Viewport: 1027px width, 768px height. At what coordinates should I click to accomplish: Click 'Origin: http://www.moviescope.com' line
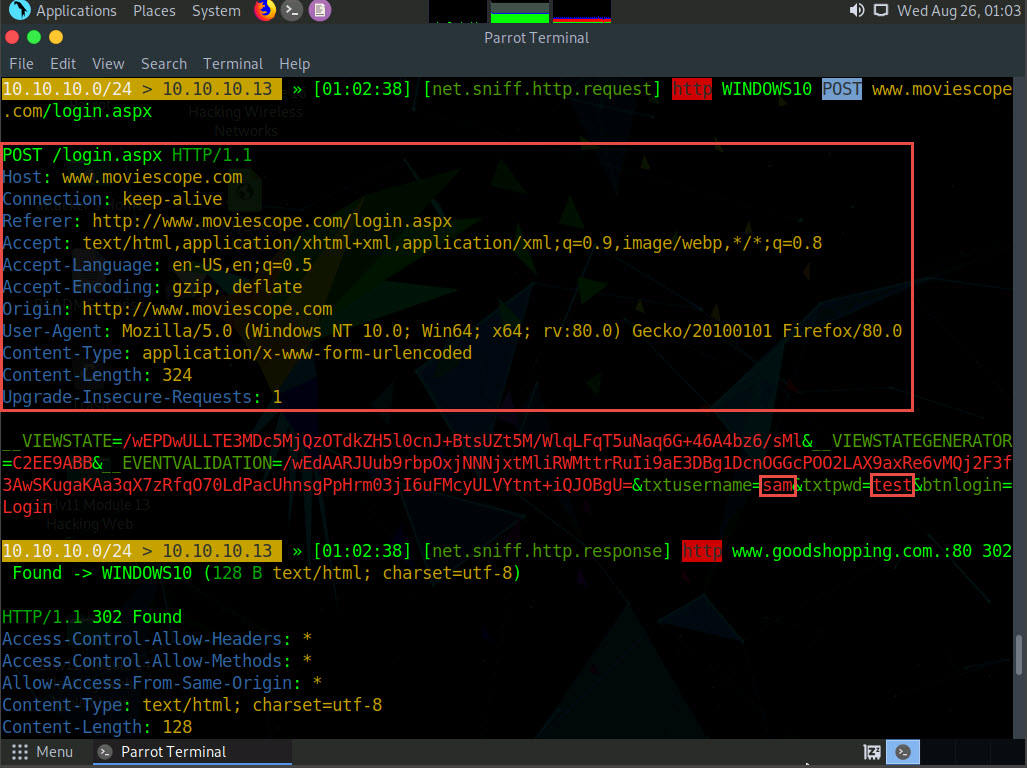click(168, 309)
